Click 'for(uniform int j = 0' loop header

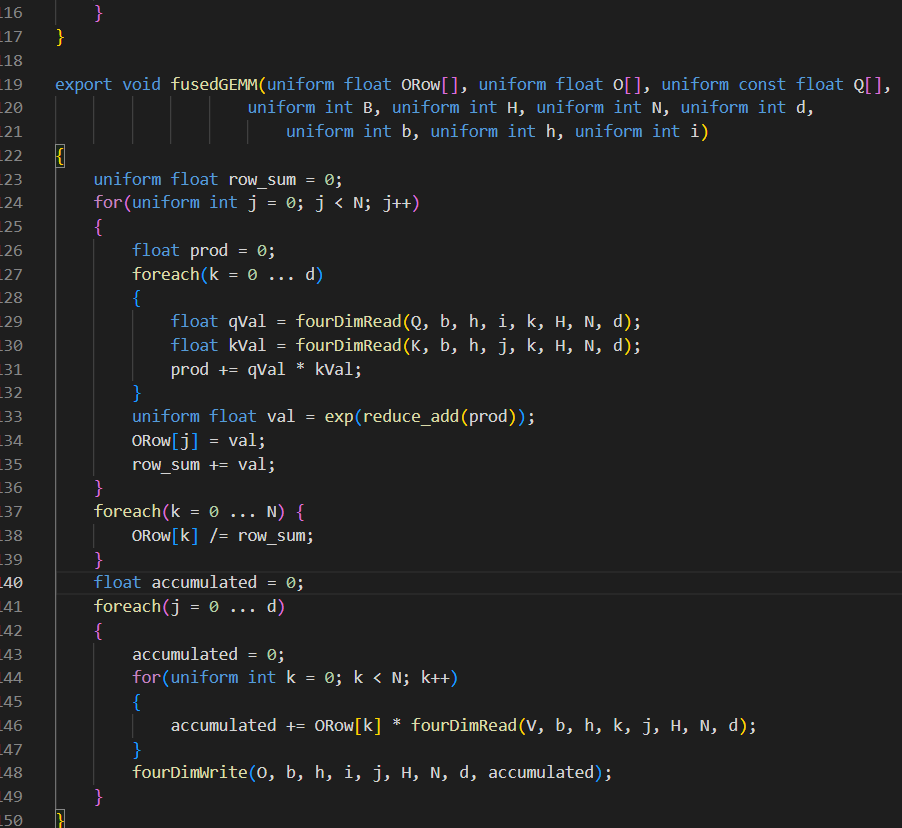point(257,203)
